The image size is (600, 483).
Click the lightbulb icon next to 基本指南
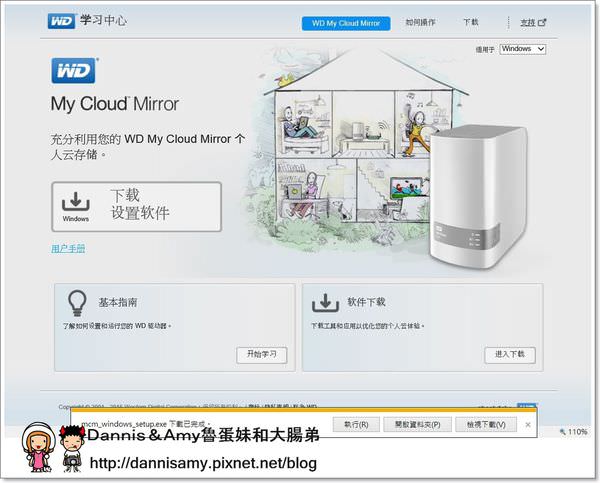pos(77,303)
